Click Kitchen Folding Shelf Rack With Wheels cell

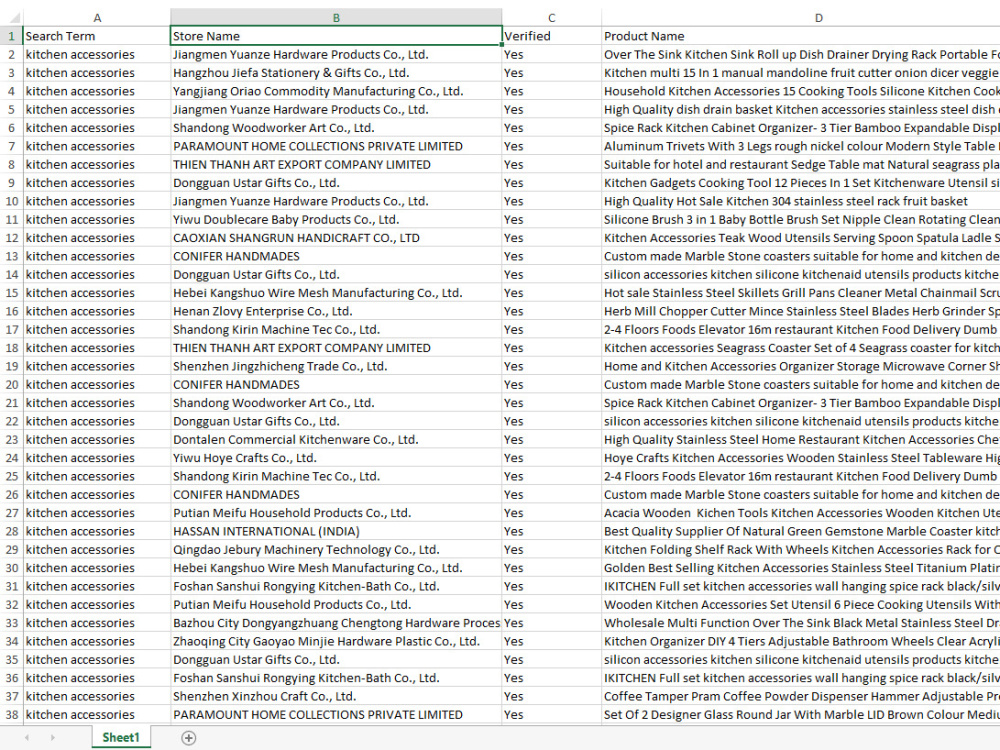click(x=800, y=550)
